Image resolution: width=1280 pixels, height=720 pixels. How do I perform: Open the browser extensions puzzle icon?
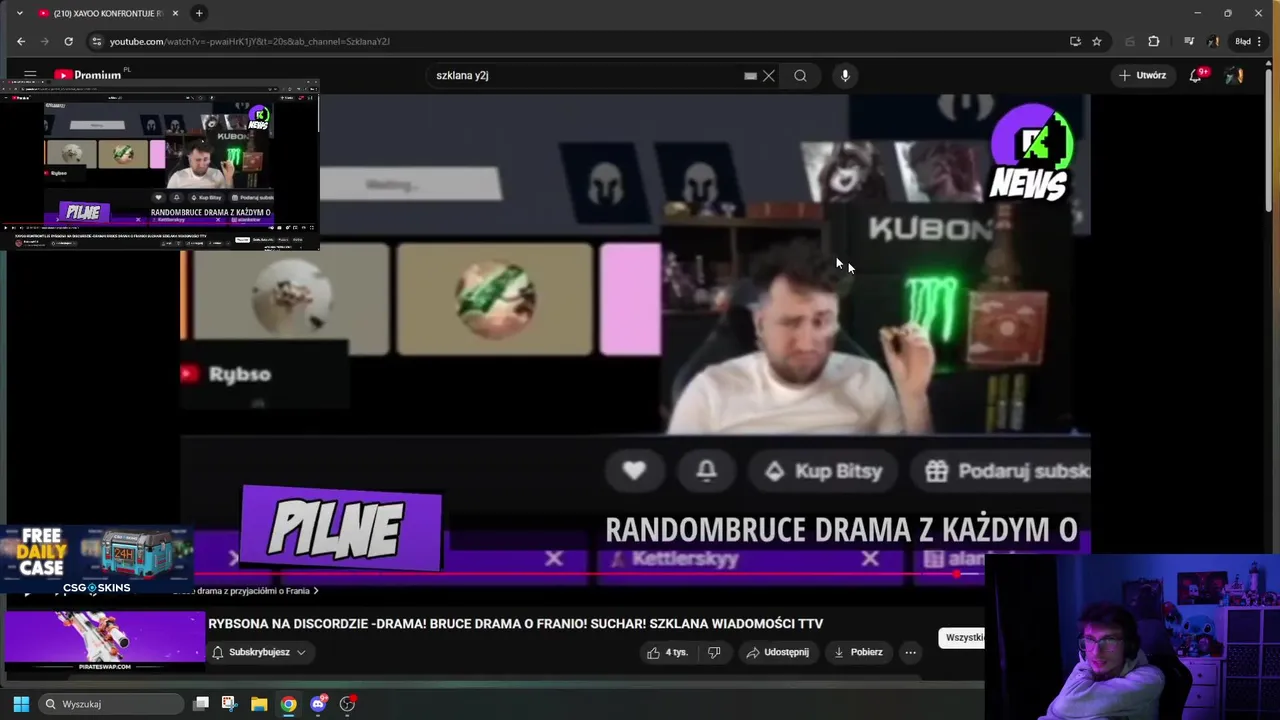click(x=1154, y=41)
